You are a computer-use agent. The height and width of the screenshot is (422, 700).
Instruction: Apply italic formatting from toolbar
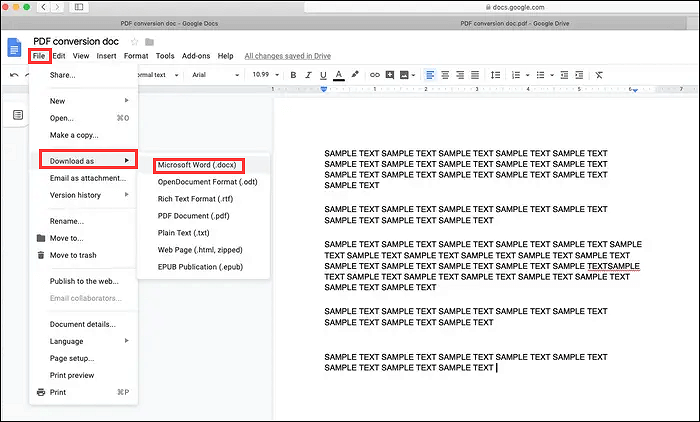click(x=308, y=74)
